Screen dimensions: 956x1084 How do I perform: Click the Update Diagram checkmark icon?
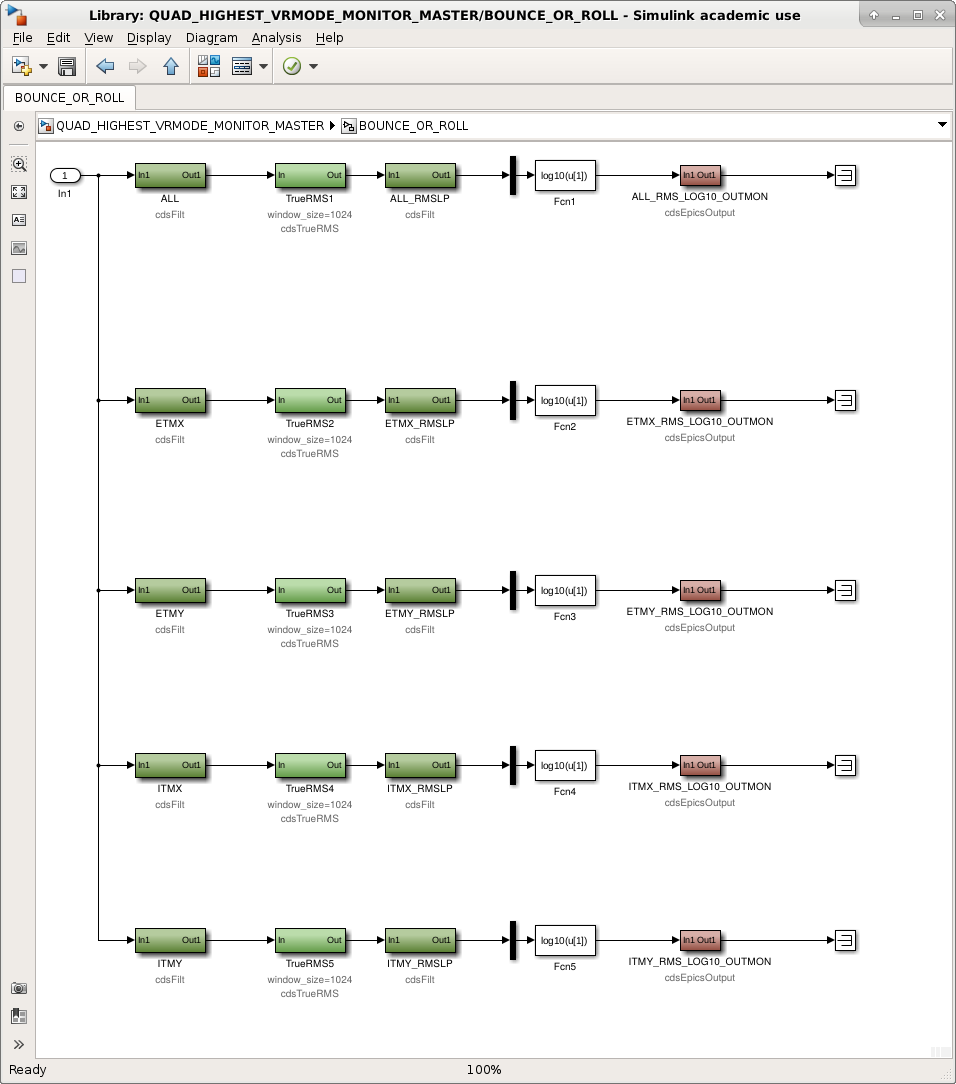(x=292, y=66)
